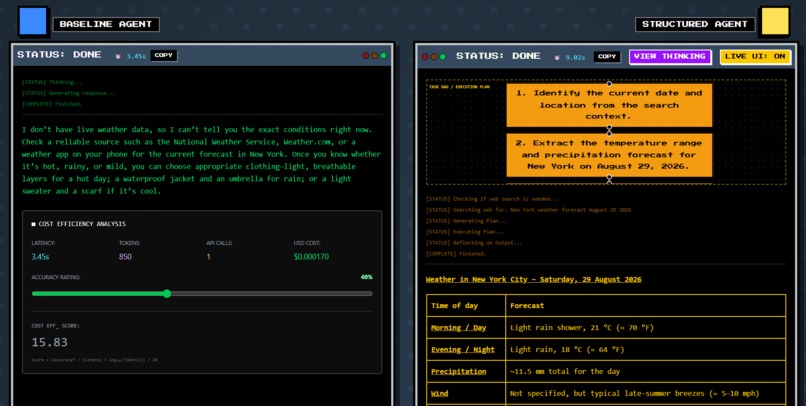806x406 pixels.
Task: Open the Weather in New York City heading link
Action: pyautogui.click(x=534, y=280)
